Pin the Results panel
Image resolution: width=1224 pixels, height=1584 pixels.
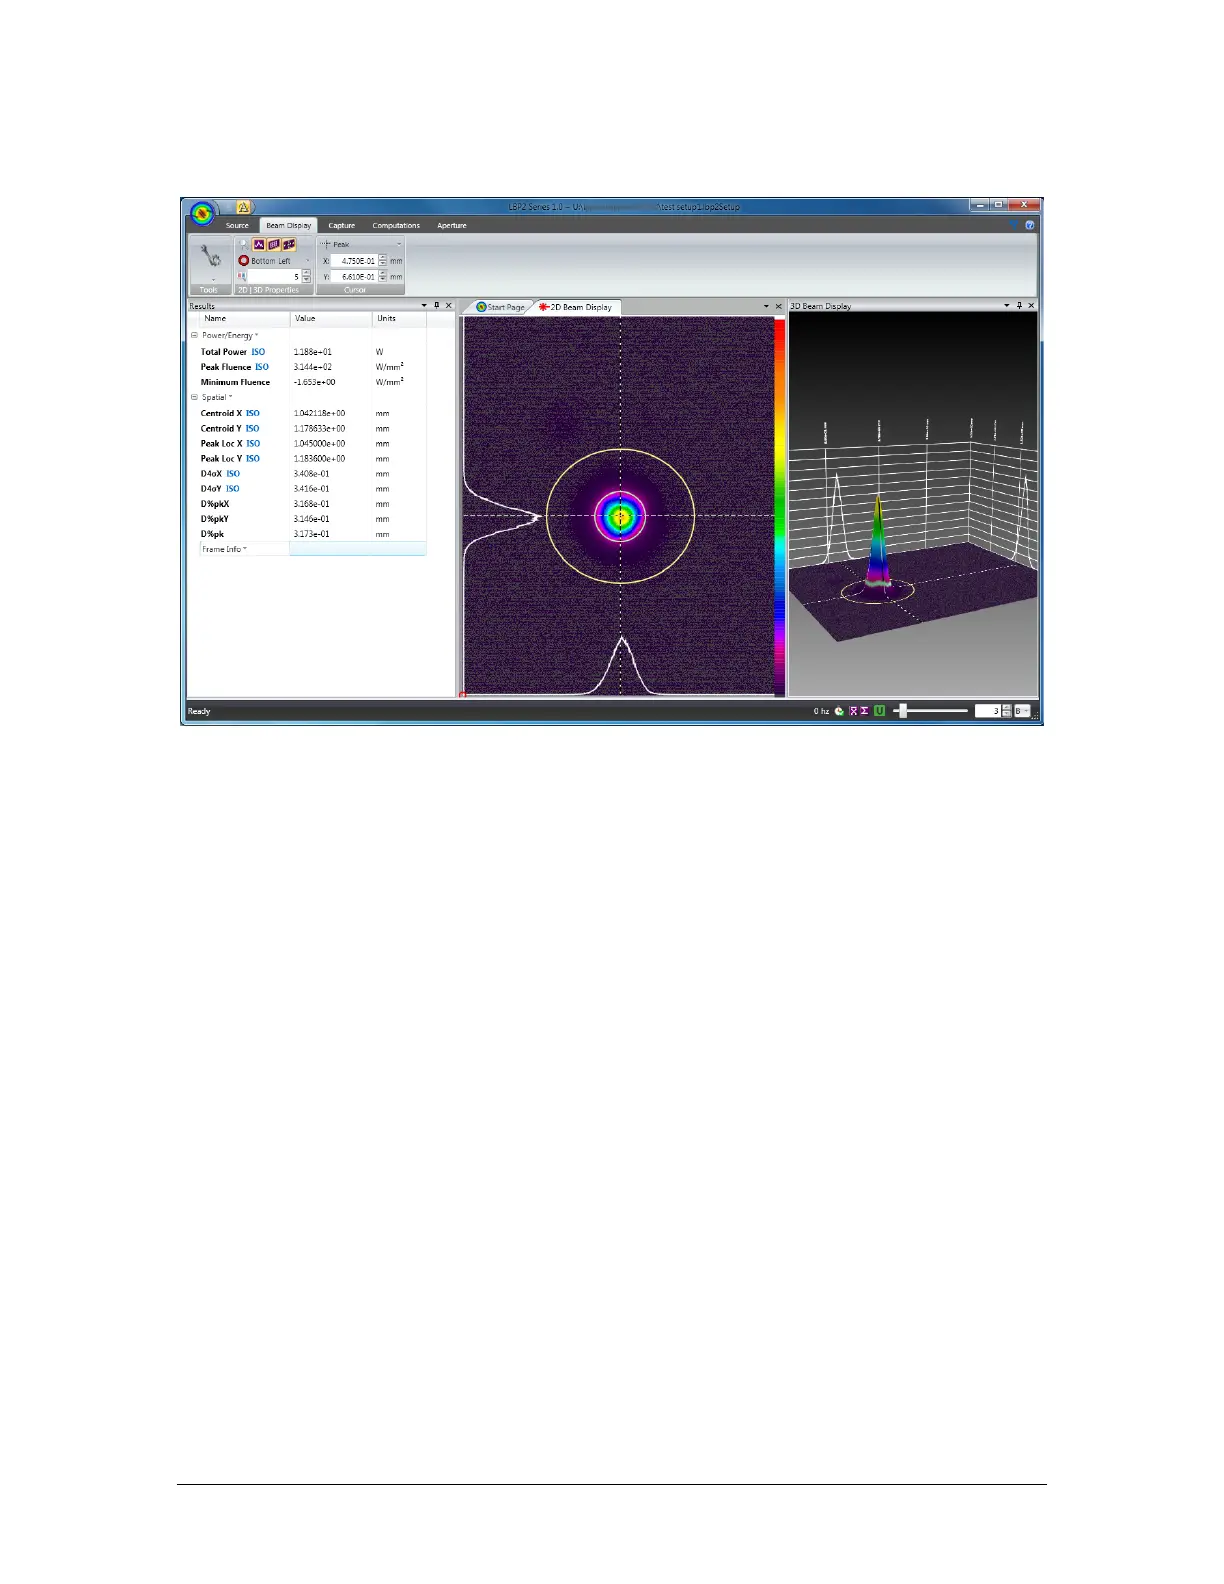coord(436,306)
